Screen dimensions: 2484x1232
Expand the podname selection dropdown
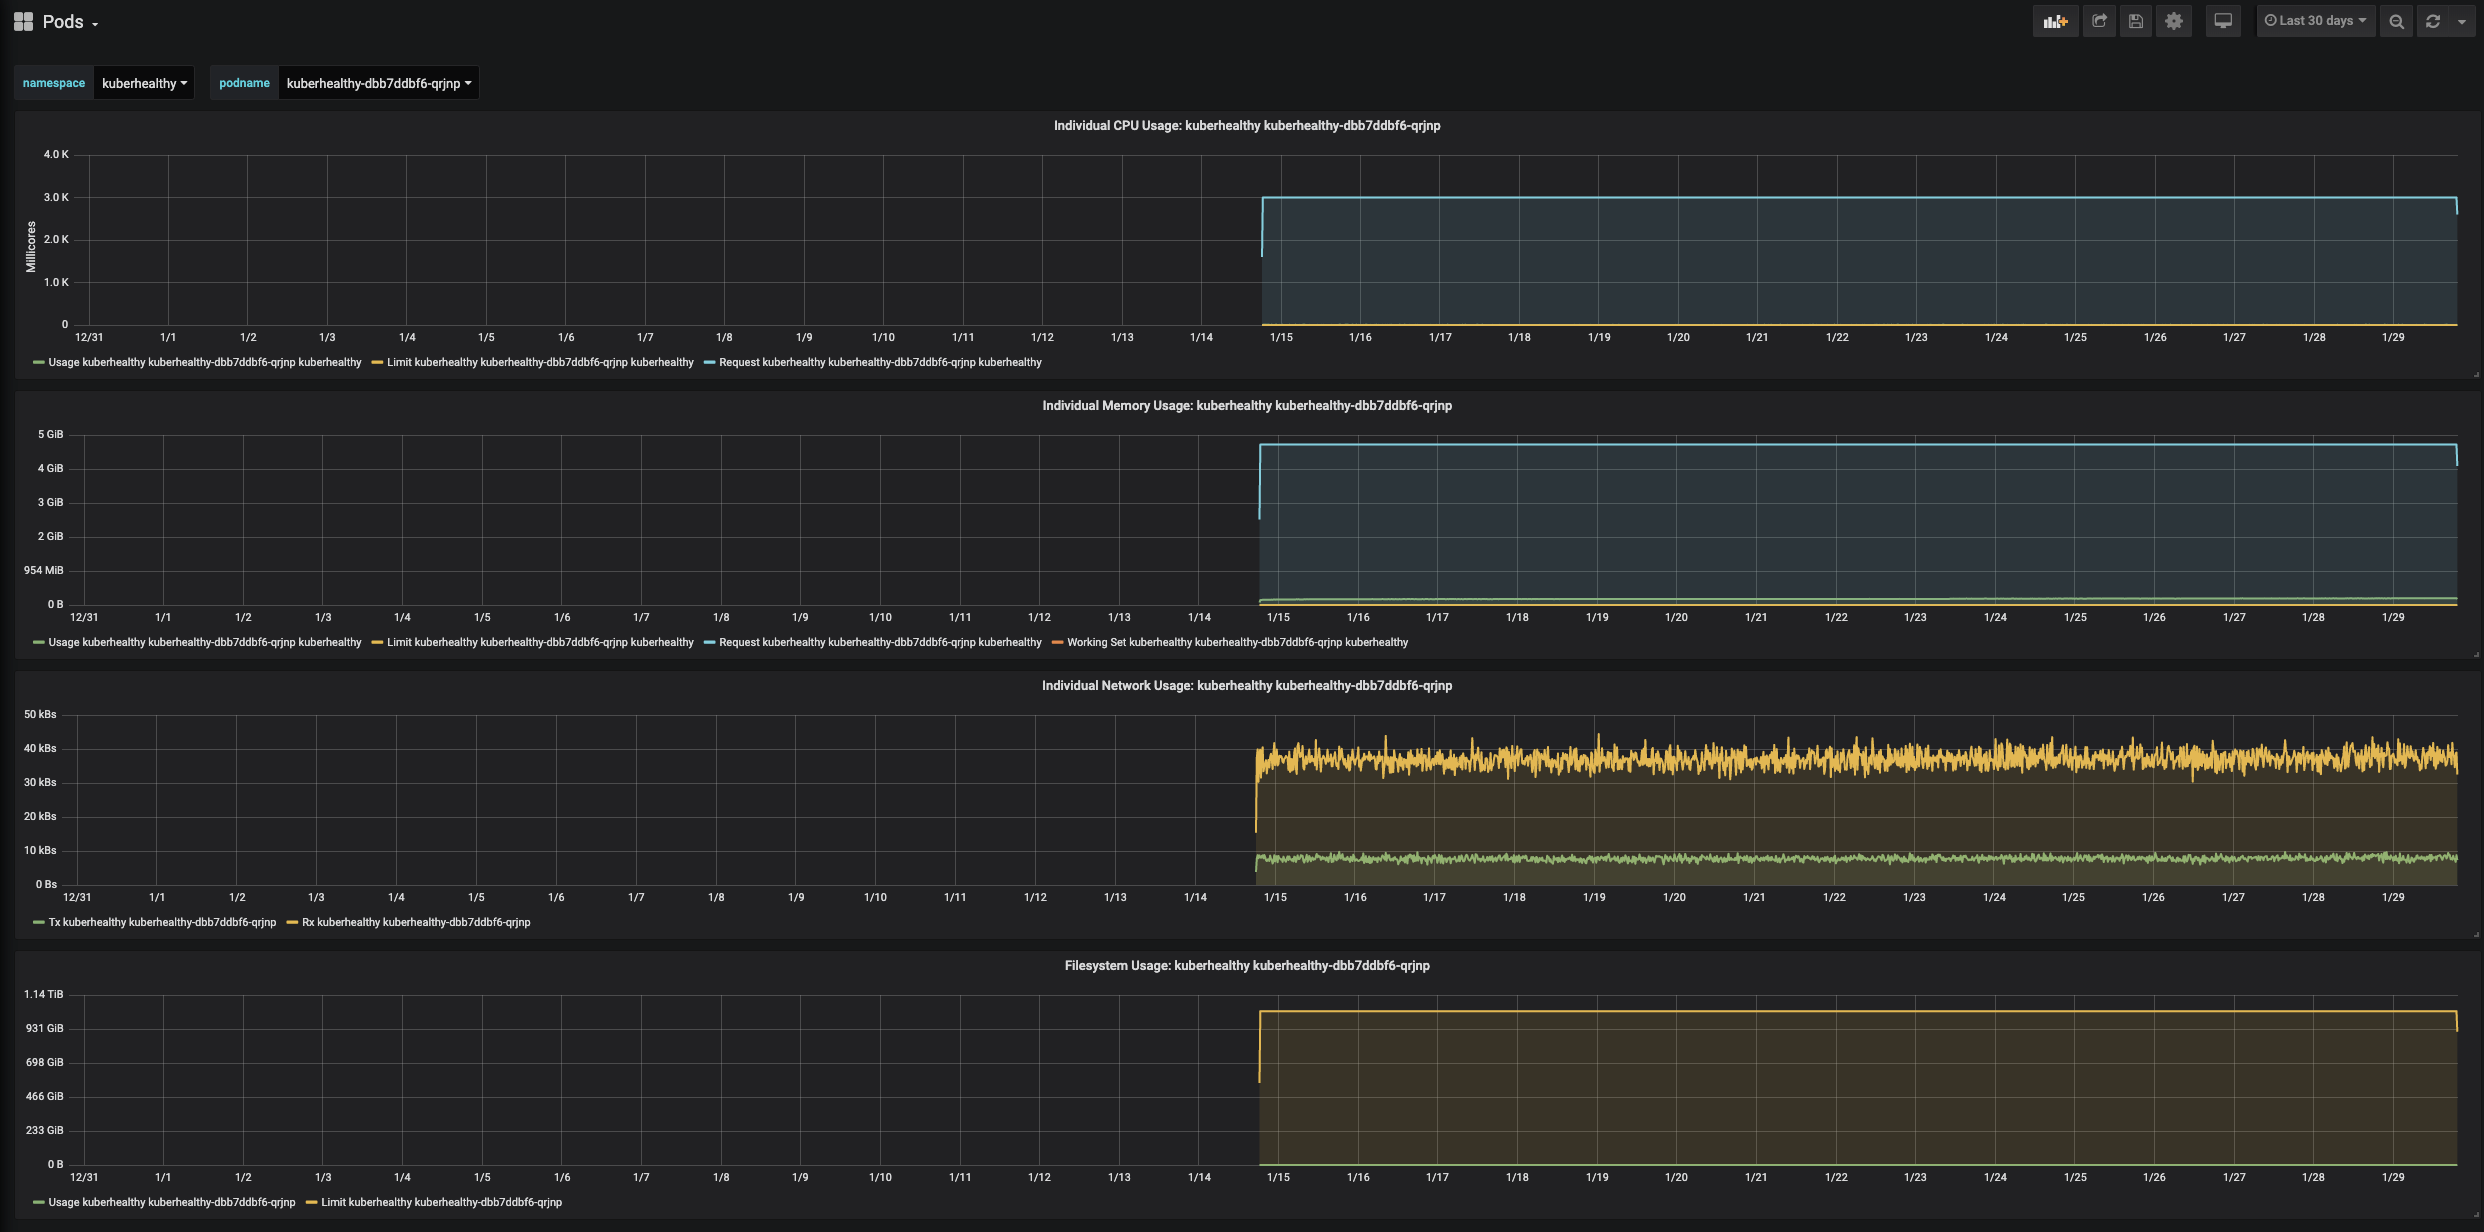click(x=378, y=83)
